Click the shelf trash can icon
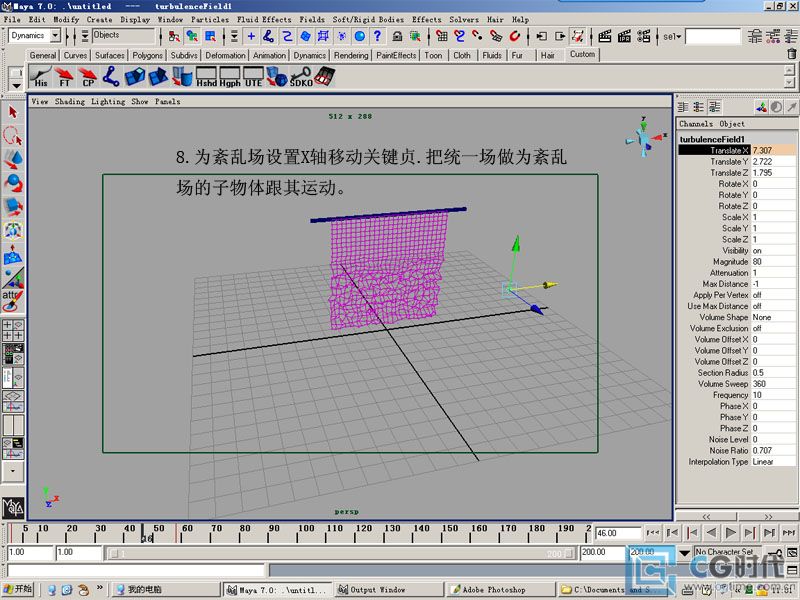Screen dimensions: 800x600 click(791, 54)
